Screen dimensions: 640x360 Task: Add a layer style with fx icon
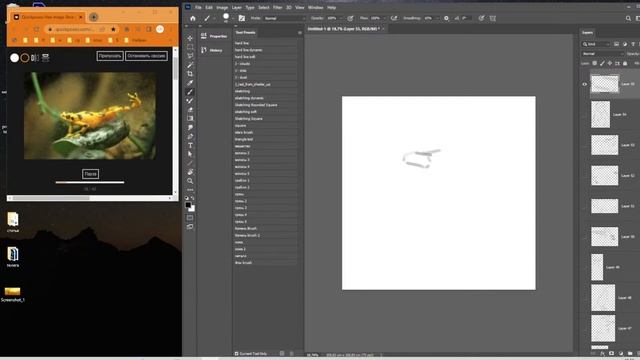tap(602, 353)
